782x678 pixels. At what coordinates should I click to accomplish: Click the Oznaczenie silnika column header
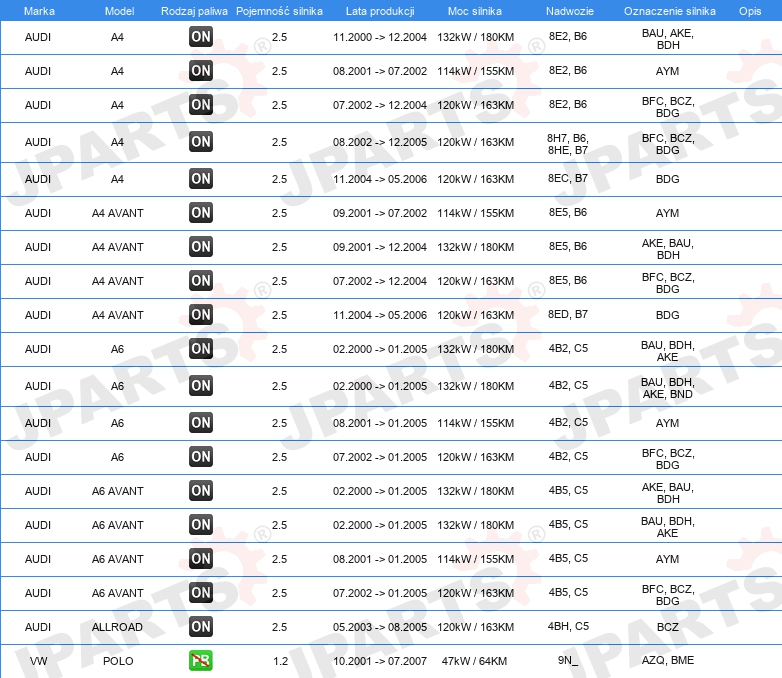pyautogui.click(x=670, y=11)
